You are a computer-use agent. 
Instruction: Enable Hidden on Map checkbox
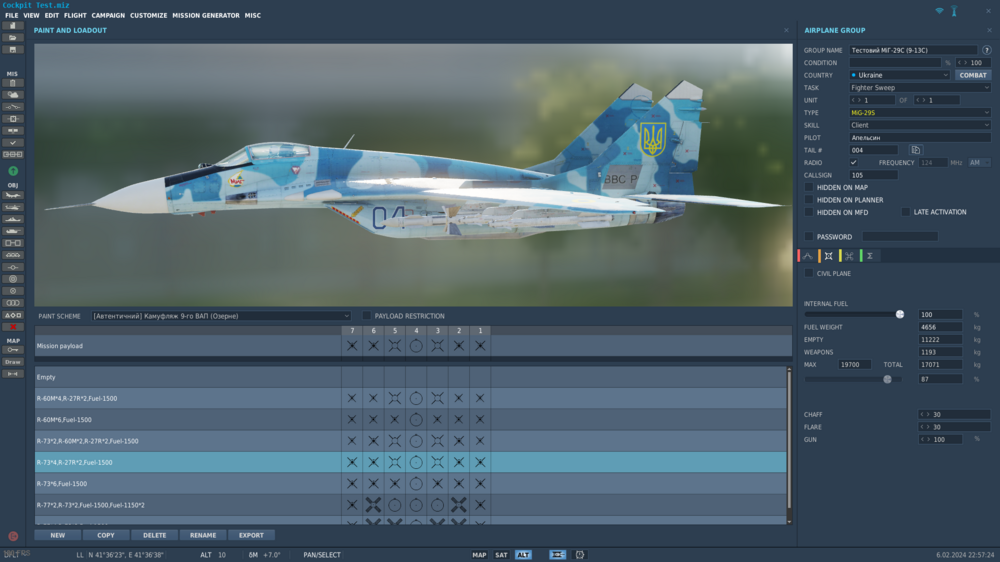point(809,188)
